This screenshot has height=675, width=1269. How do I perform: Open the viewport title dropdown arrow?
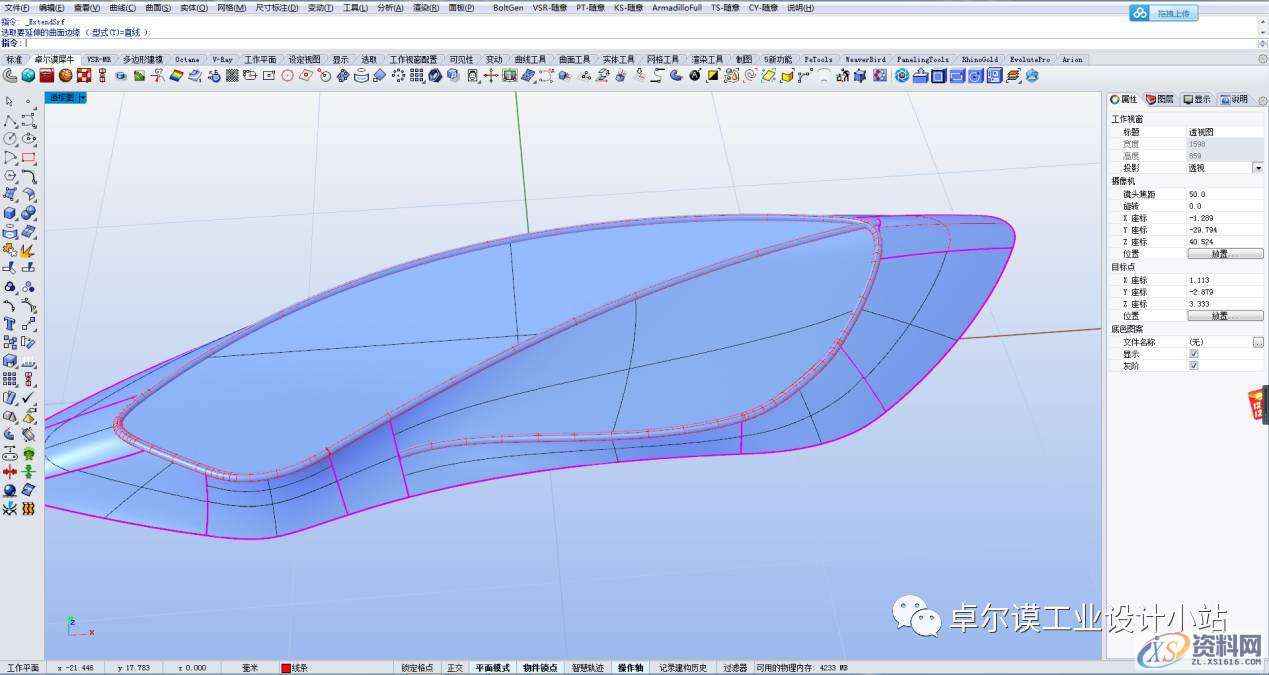[x=82, y=98]
